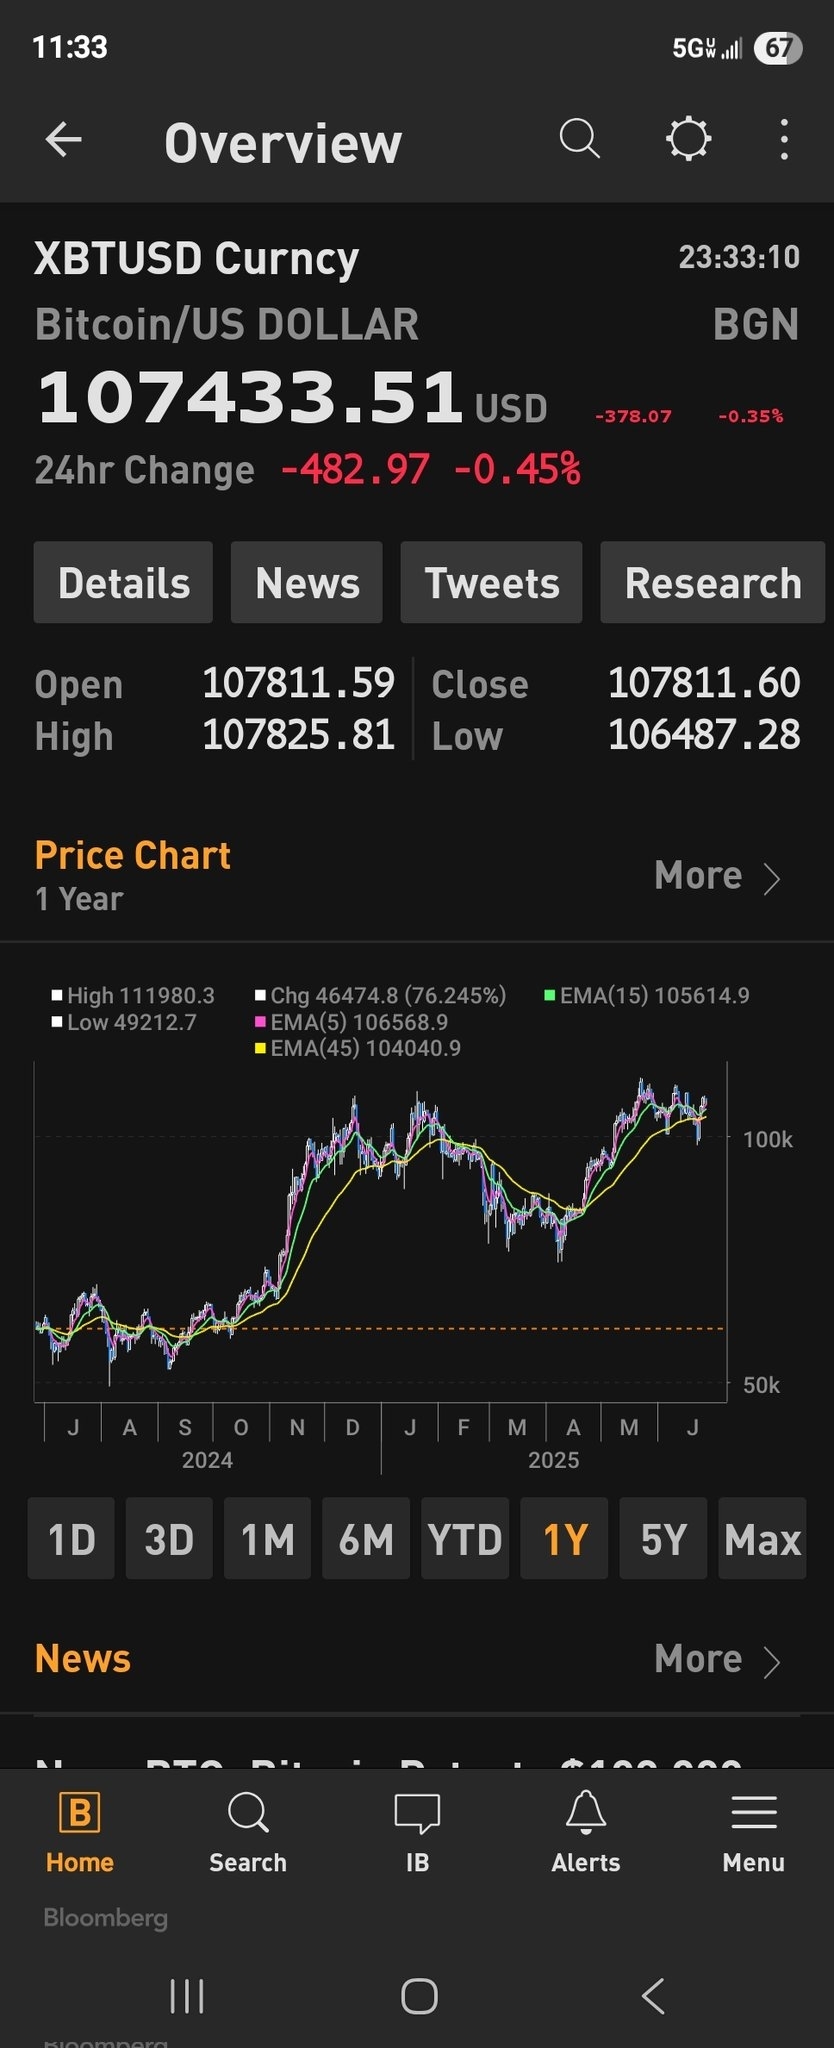The image size is (834, 2048).
Task: Open the hamburger Menu icon
Action: click(x=753, y=1812)
